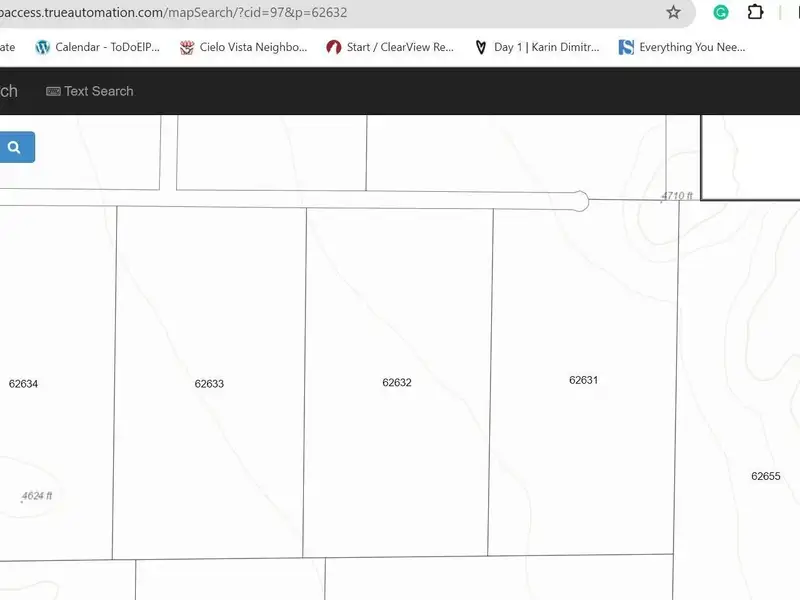Click the partially visible Search menu item
Image resolution: width=800 pixels, height=600 pixels.
coord(8,91)
